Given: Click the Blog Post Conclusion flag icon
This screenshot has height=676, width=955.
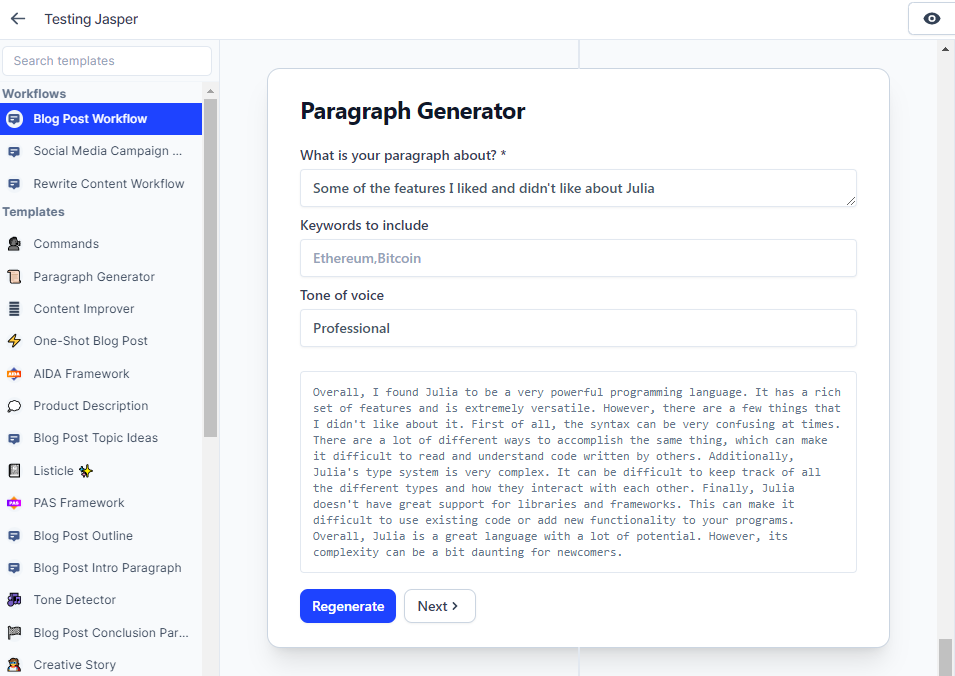Looking at the screenshot, I should [14, 633].
